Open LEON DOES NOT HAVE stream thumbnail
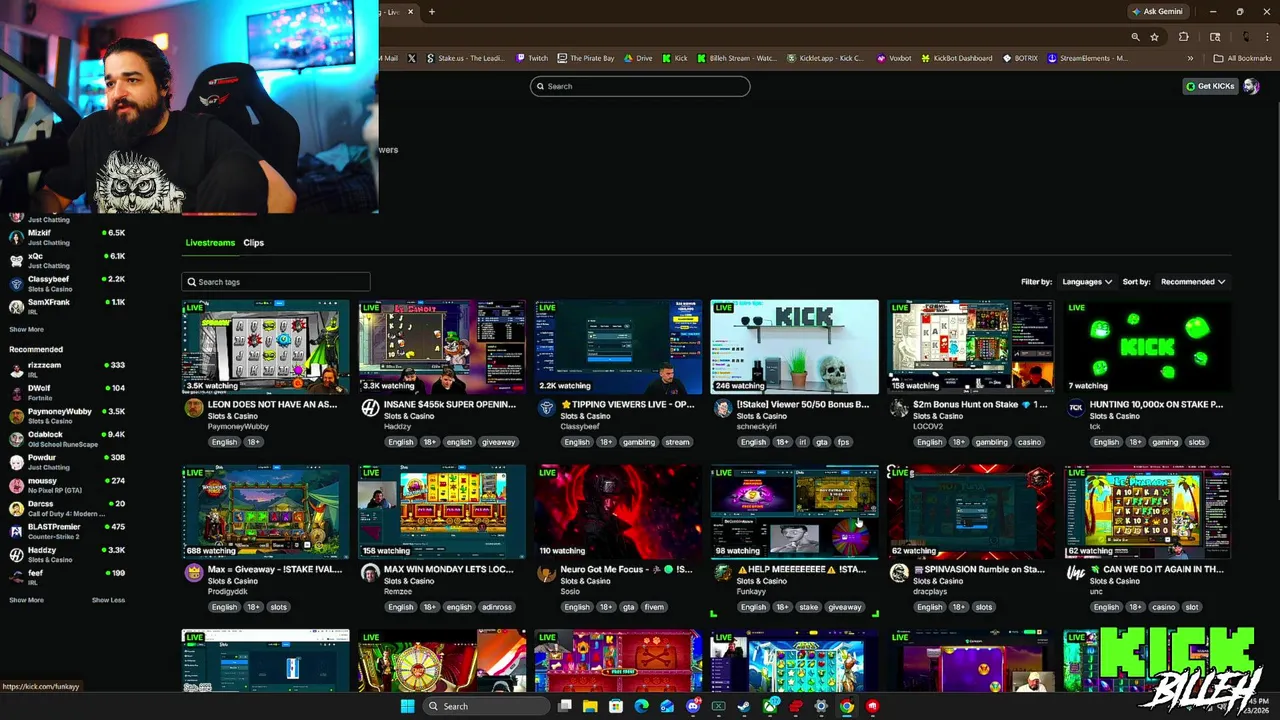Viewport: 1280px width, 720px height. click(x=266, y=347)
